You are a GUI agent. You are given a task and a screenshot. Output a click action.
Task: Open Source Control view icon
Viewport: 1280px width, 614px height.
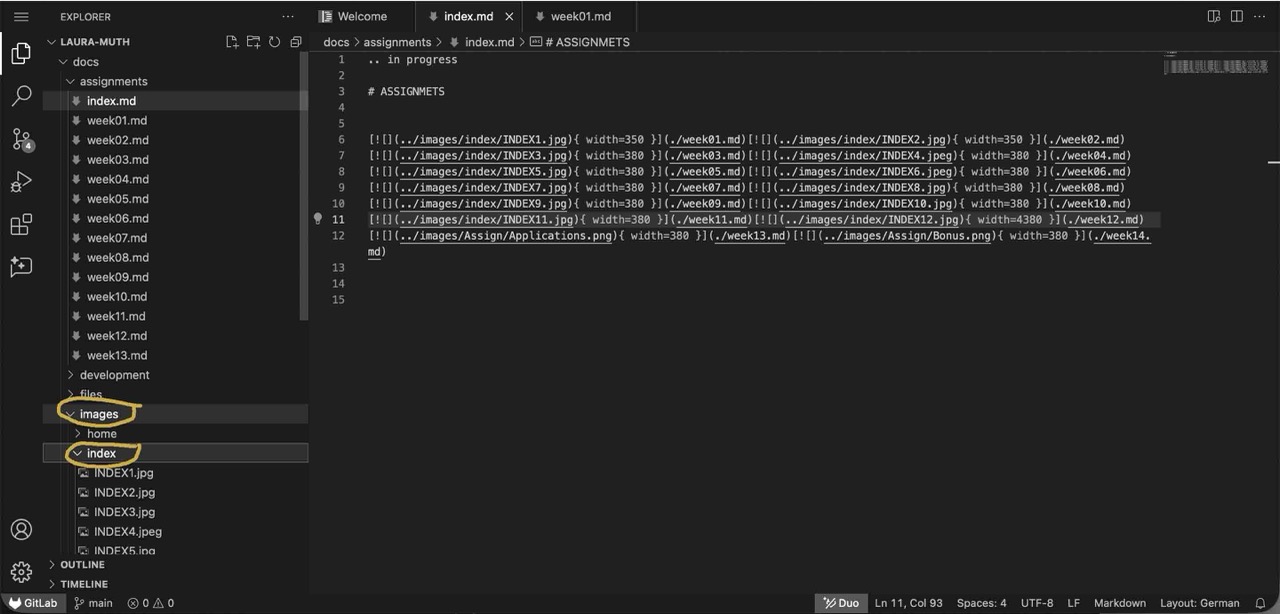tap(21, 140)
